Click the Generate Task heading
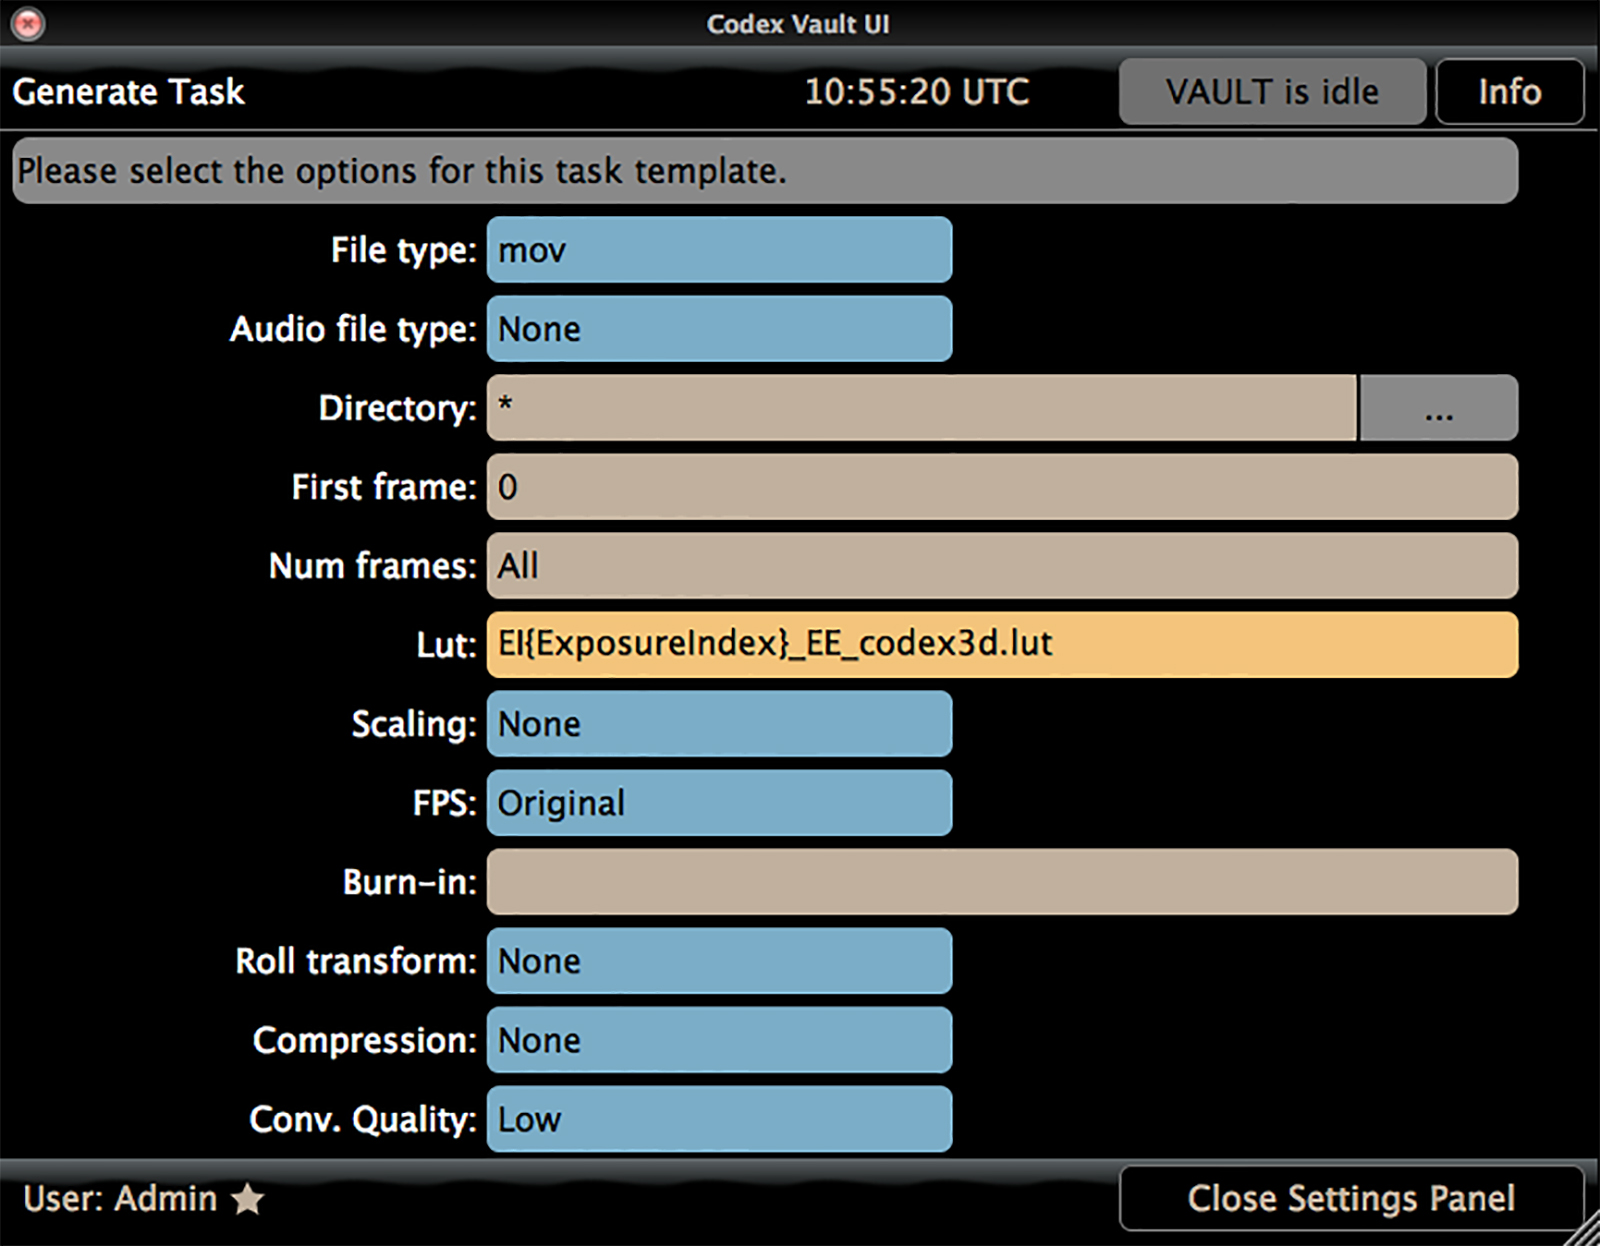Viewport: 1600px width, 1246px height. tap(128, 92)
